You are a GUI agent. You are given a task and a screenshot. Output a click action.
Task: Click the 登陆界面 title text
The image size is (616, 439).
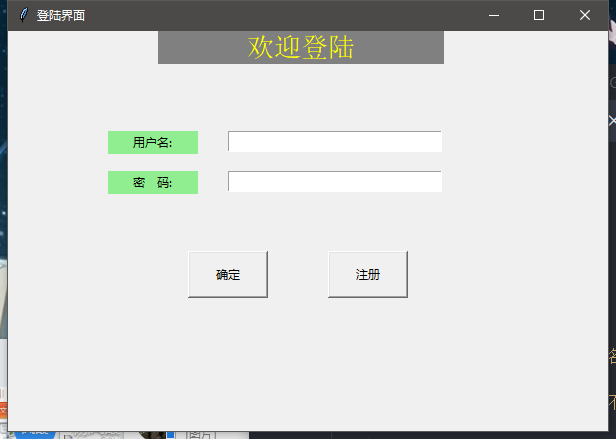61,15
